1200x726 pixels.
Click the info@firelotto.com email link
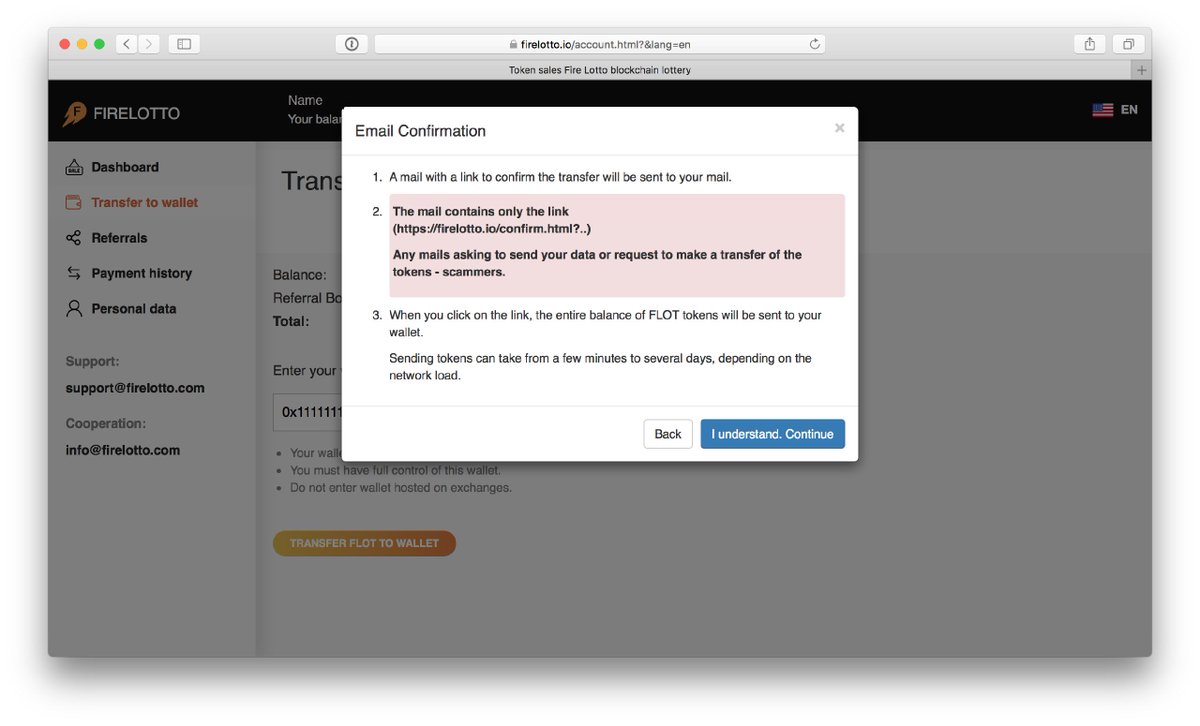tap(123, 450)
